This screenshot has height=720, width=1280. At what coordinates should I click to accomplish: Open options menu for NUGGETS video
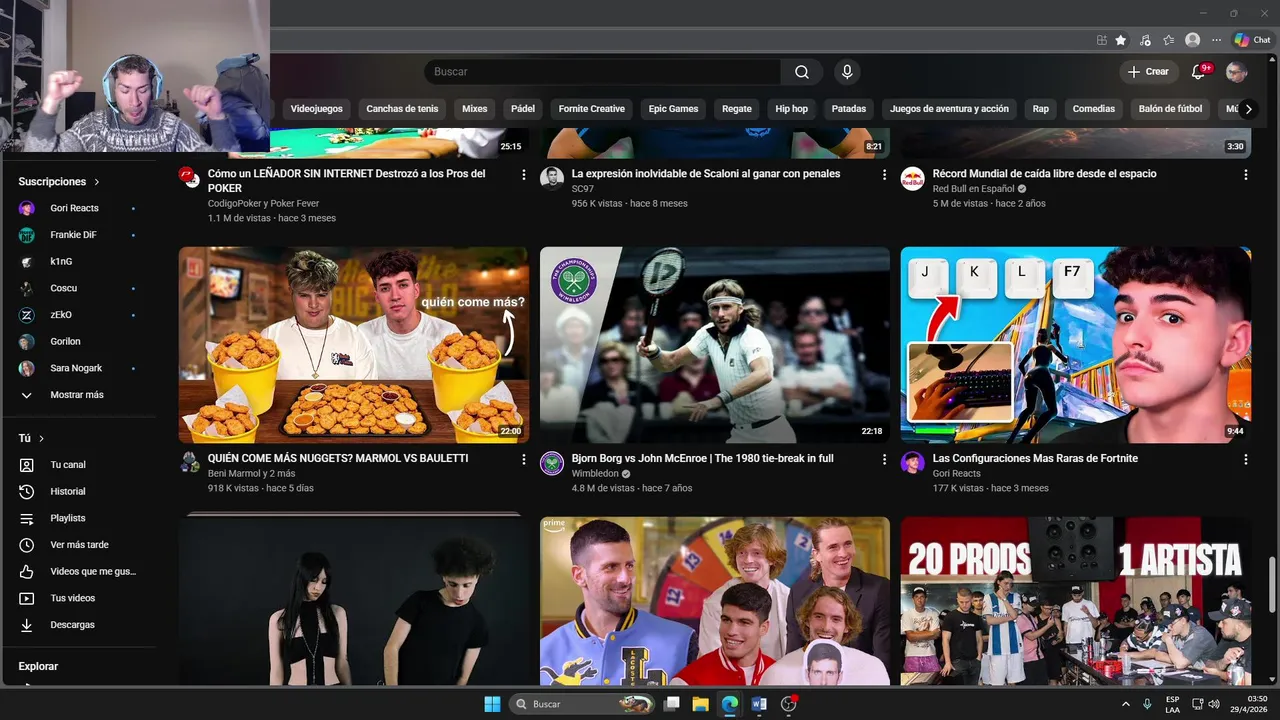tap(523, 460)
